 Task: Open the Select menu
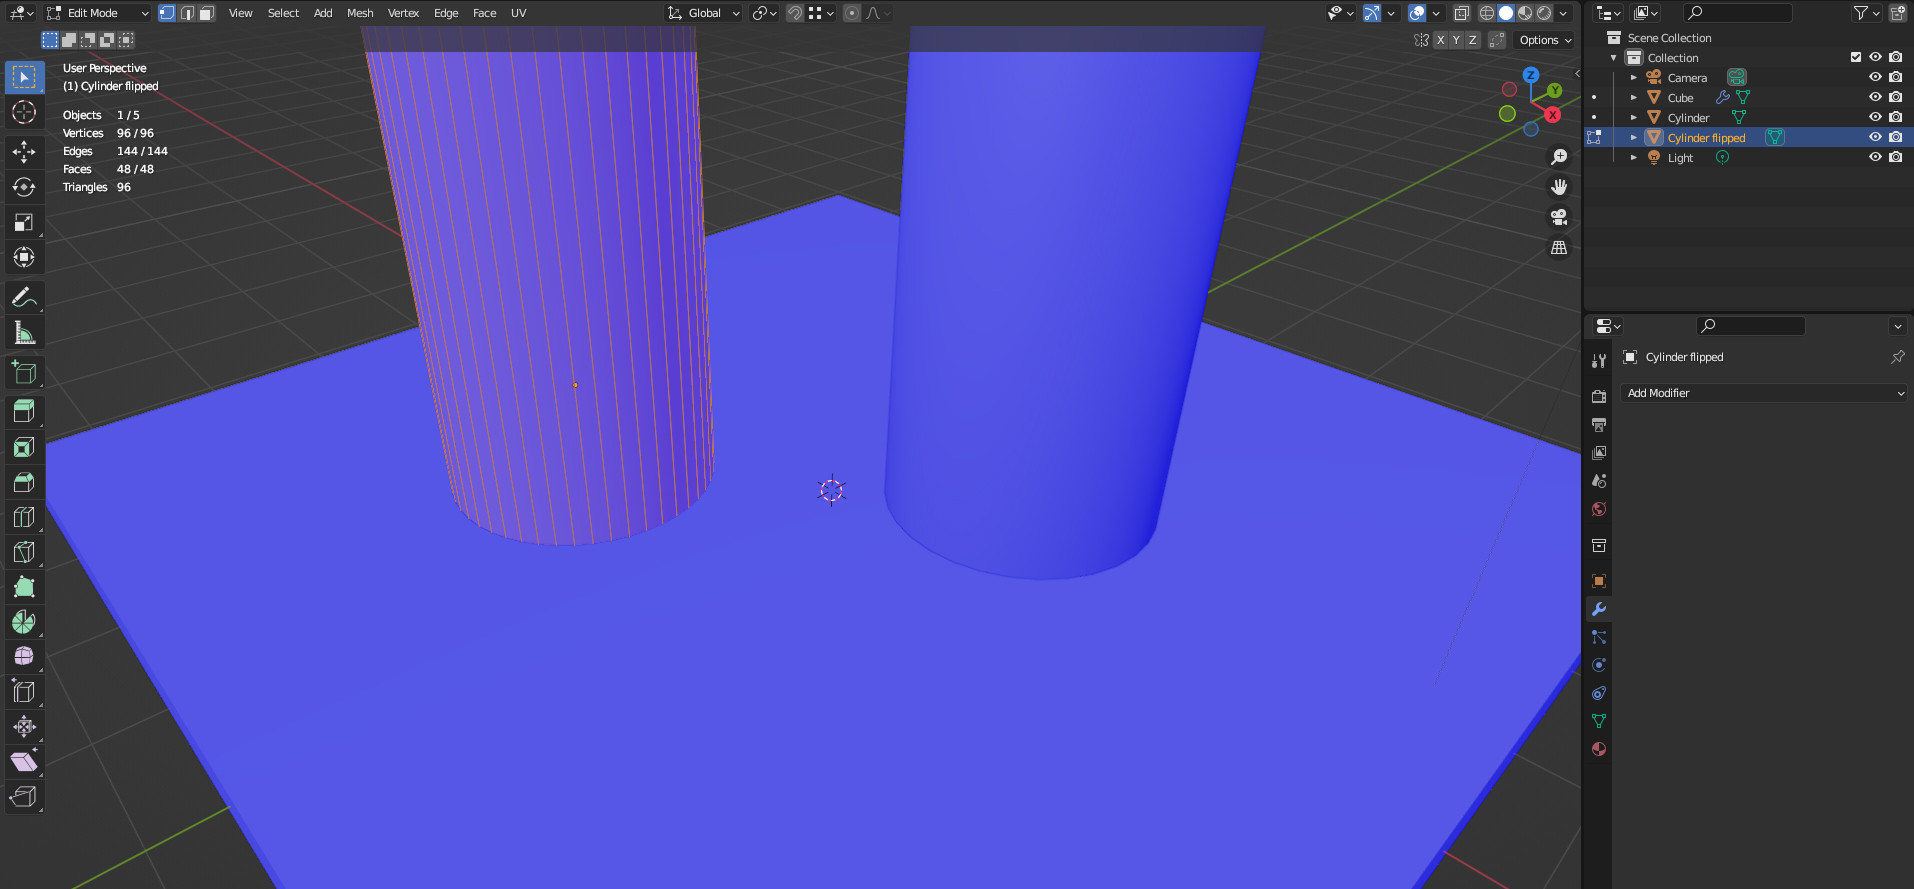click(x=283, y=13)
